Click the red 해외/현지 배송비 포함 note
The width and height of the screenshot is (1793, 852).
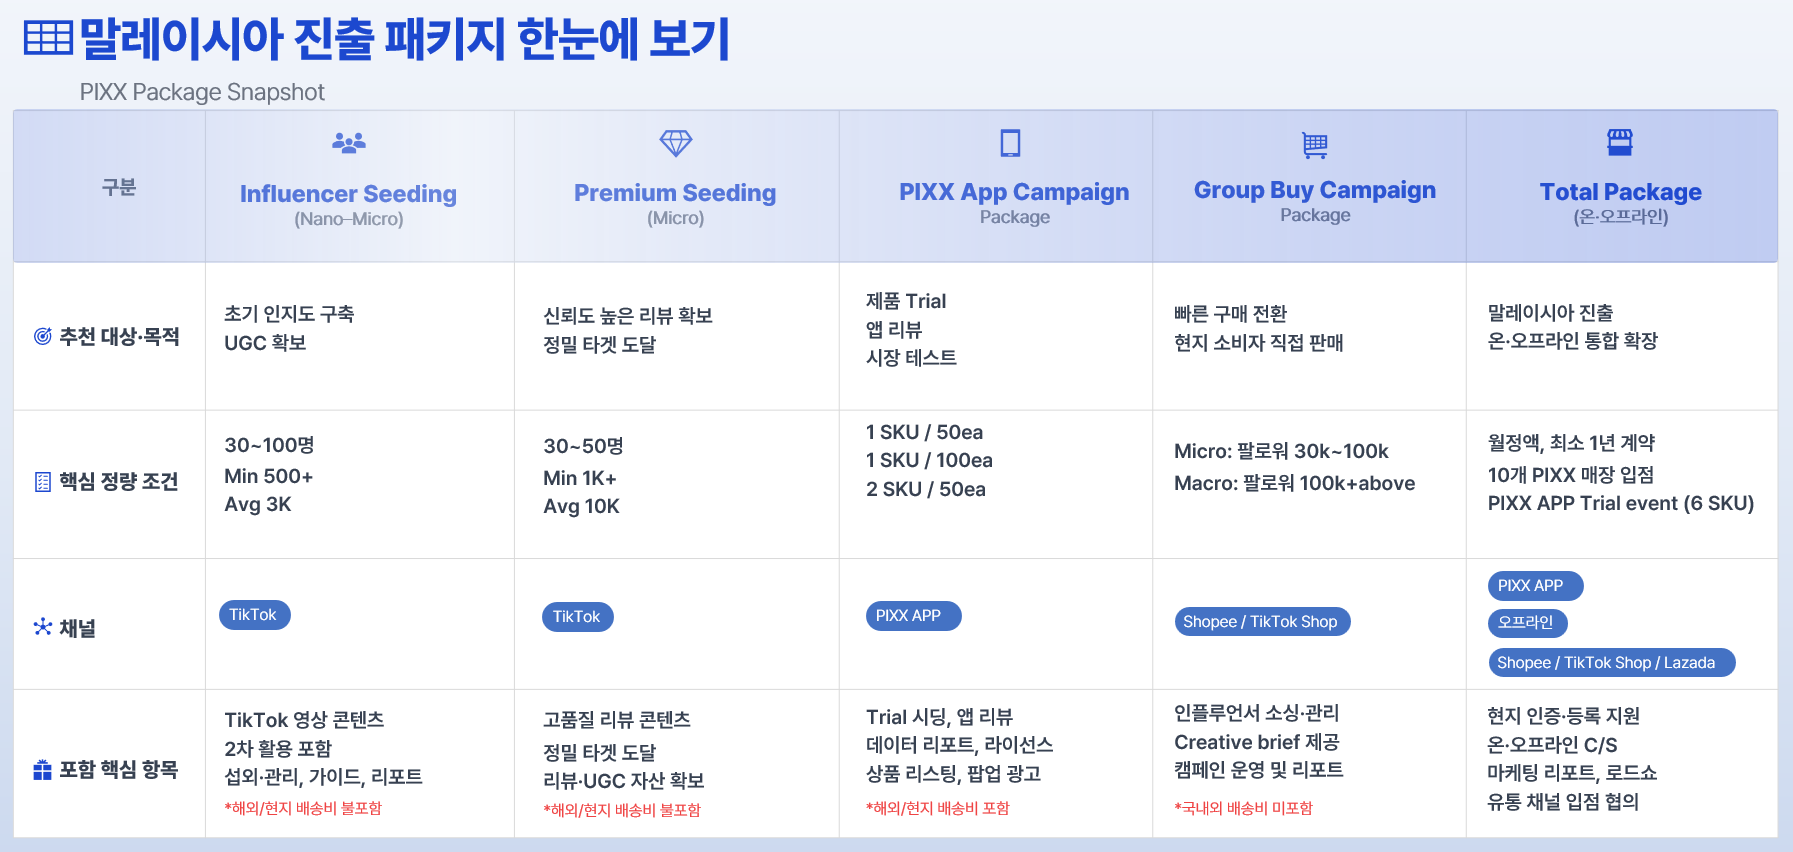(938, 808)
